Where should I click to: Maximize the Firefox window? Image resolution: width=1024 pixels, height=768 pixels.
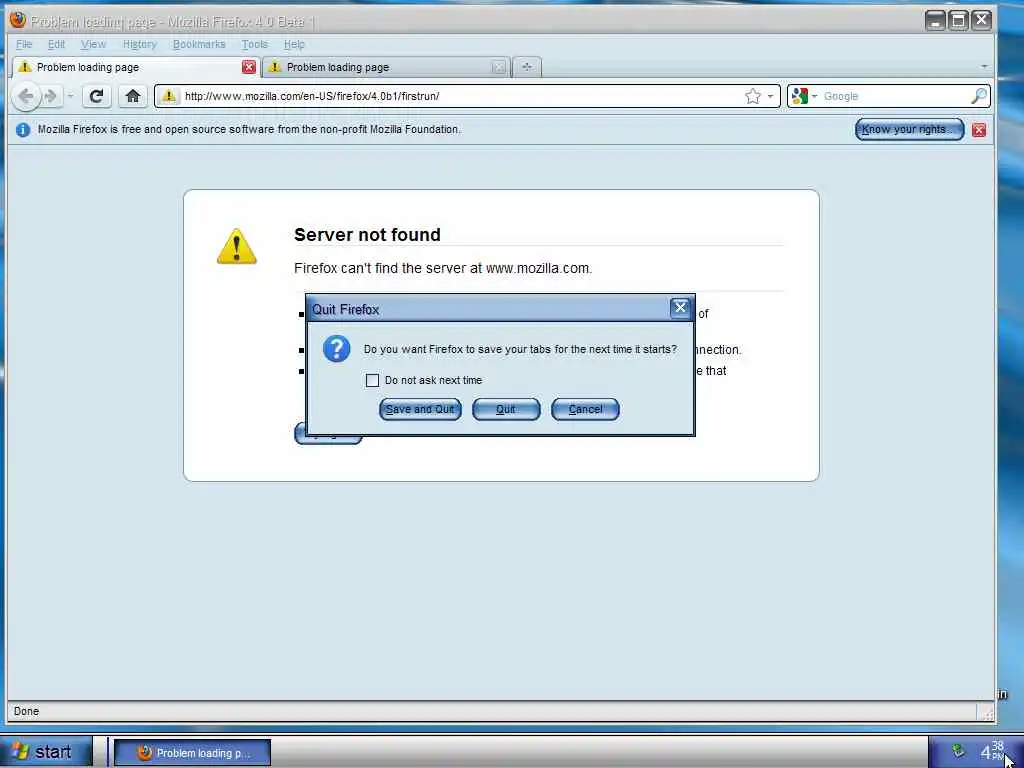pyautogui.click(x=958, y=21)
